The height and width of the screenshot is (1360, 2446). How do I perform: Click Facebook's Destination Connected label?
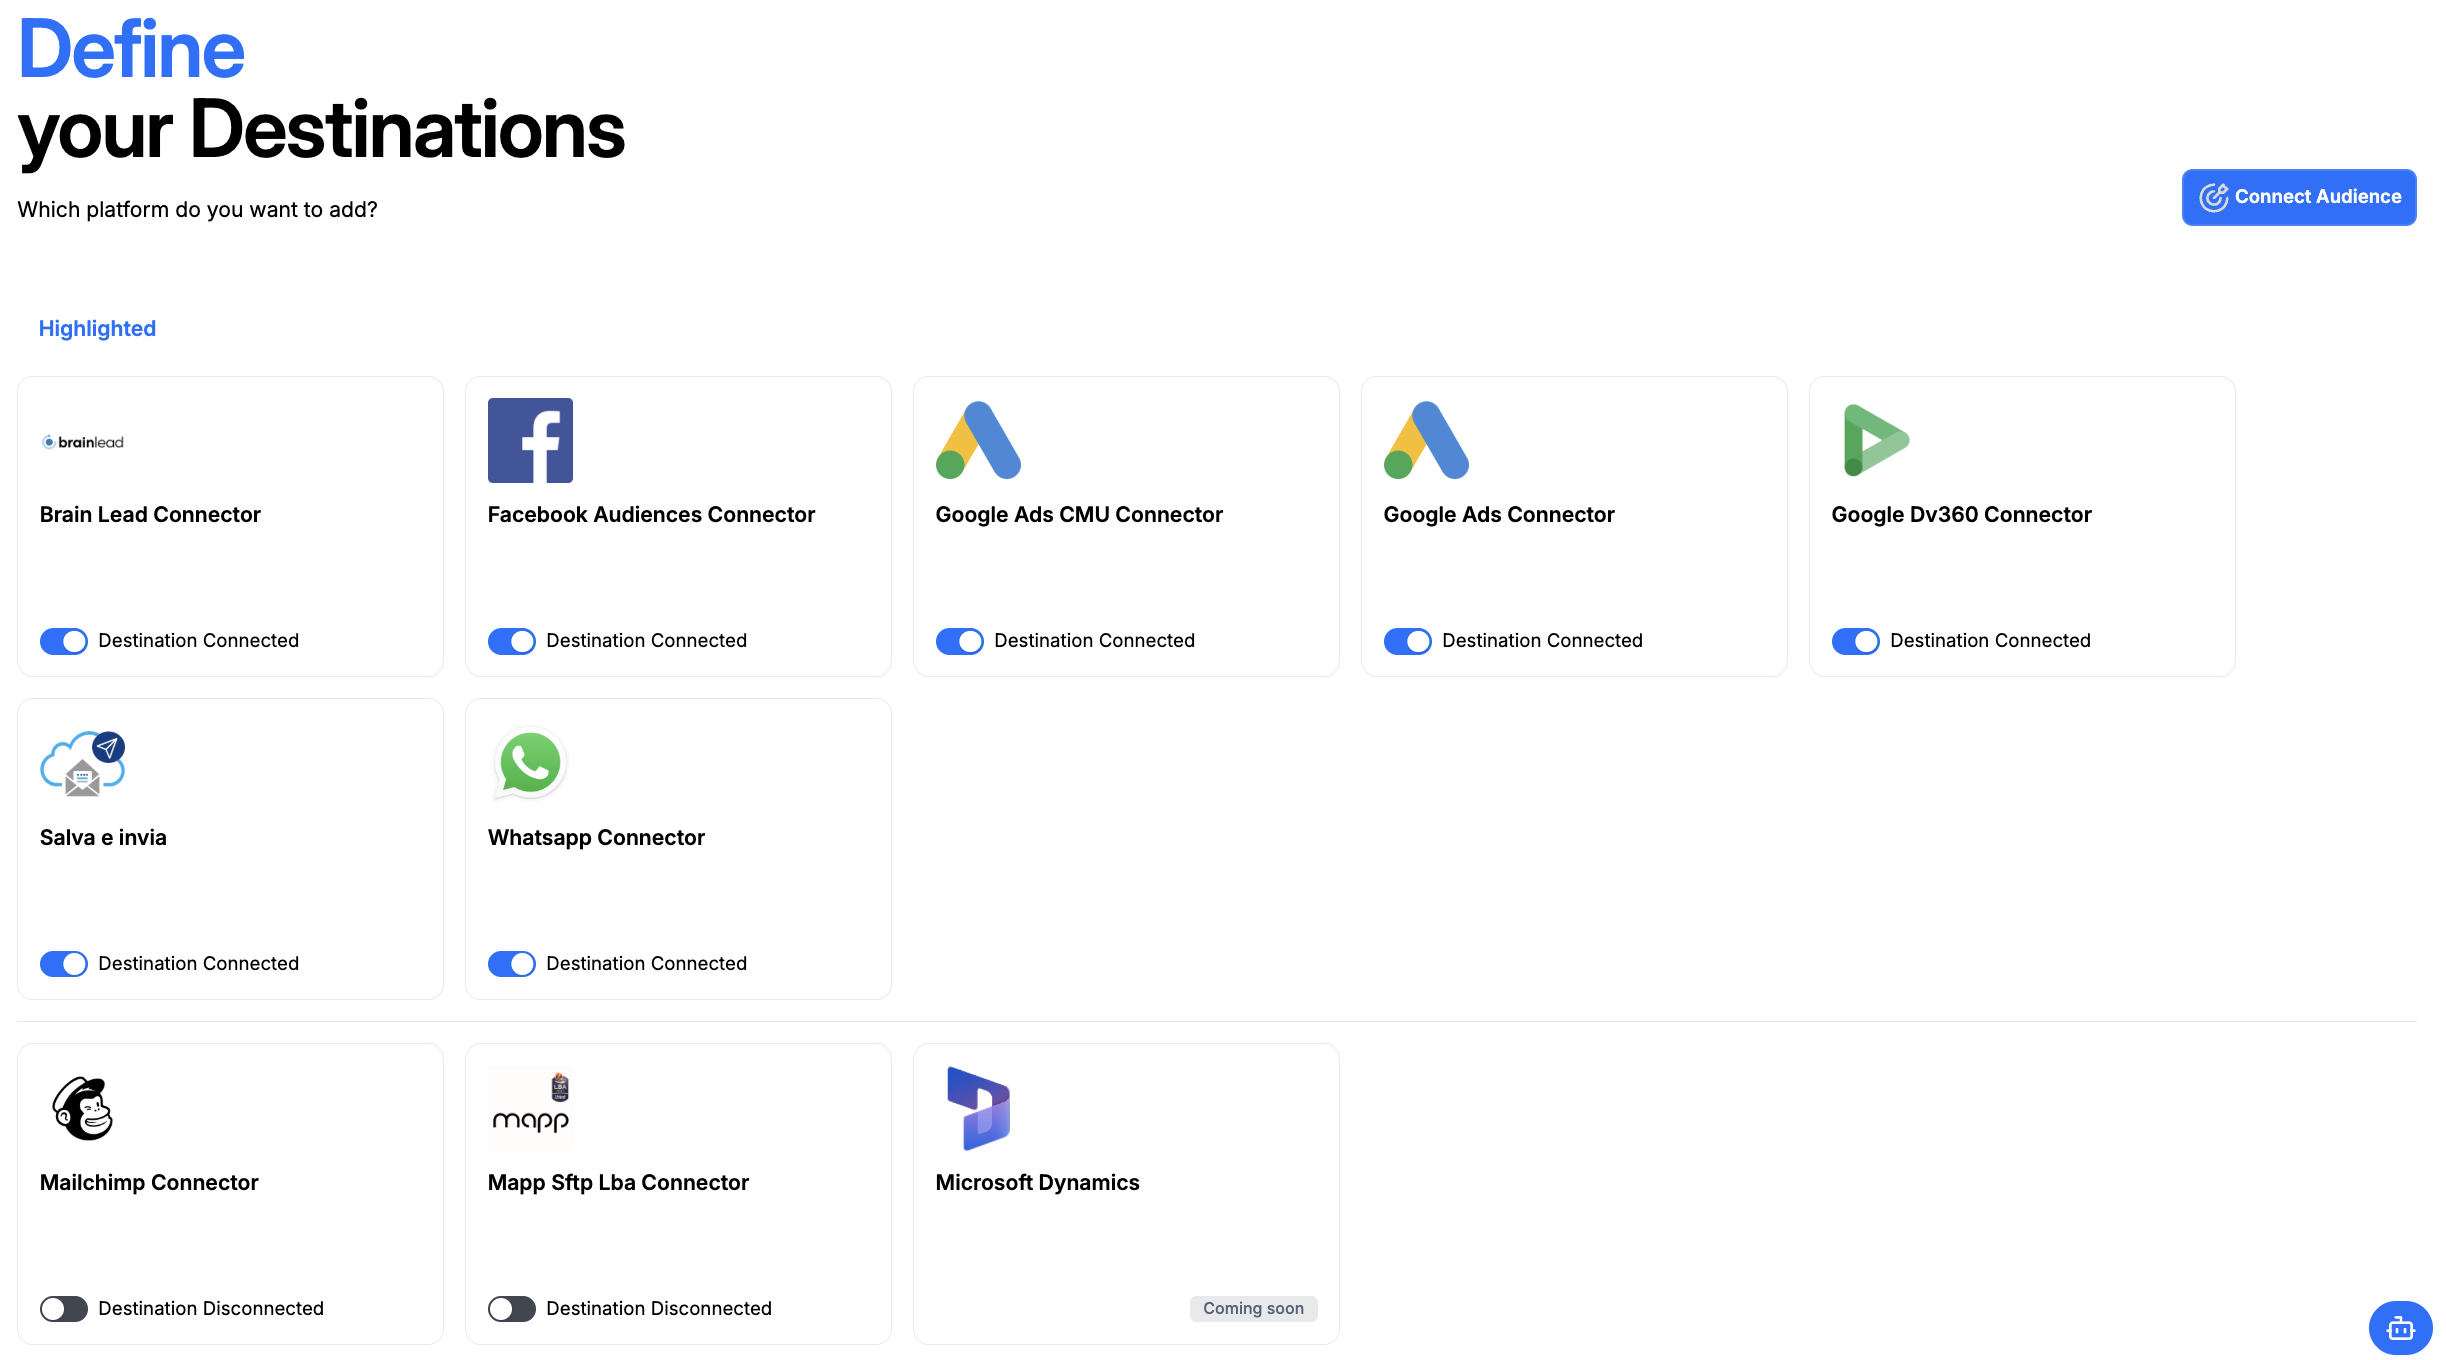(x=646, y=640)
